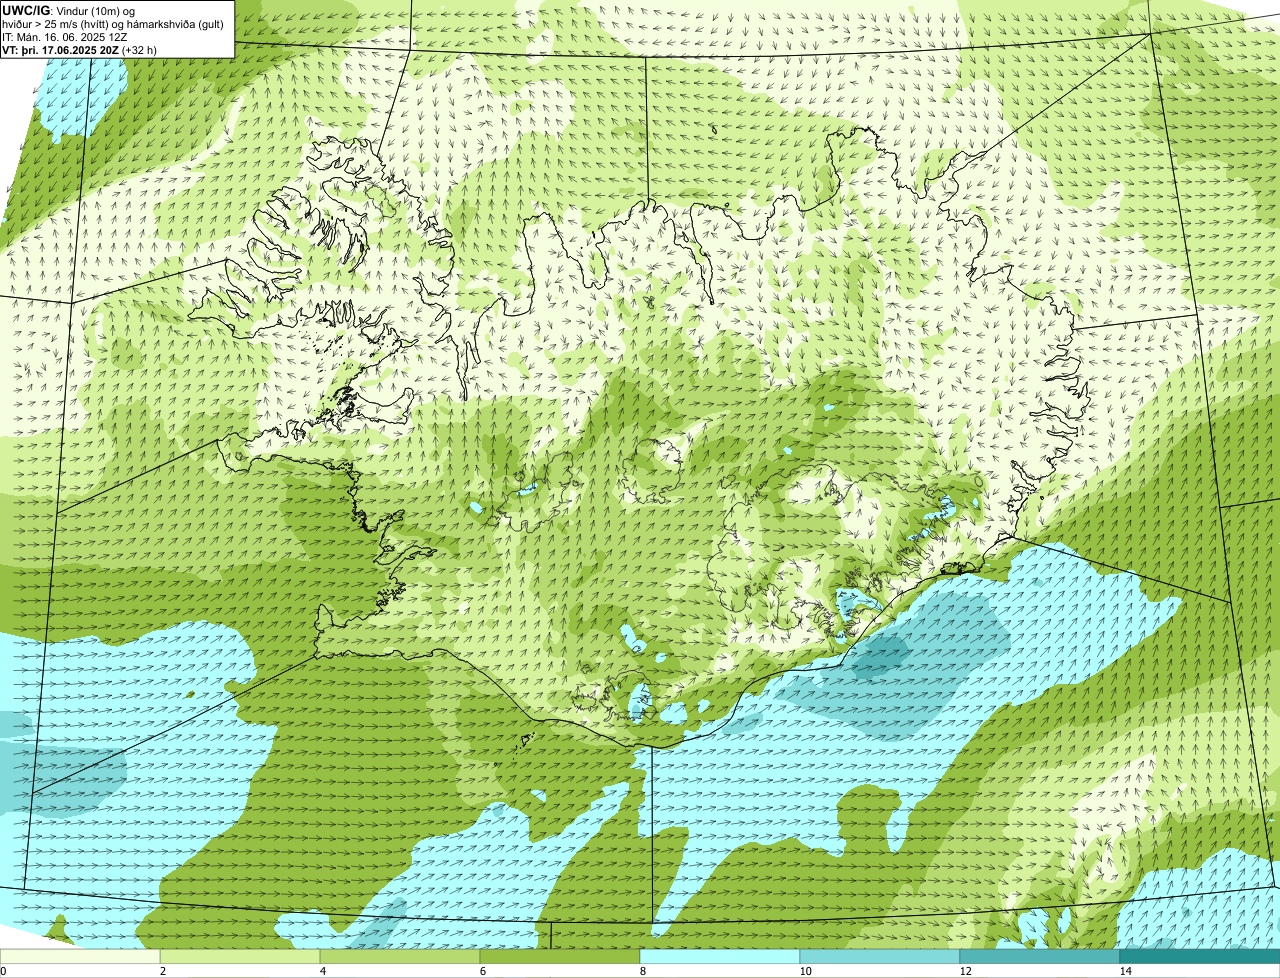Click the legend scale label '10'
The width and height of the screenshot is (1280, 978).
coord(805,971)
